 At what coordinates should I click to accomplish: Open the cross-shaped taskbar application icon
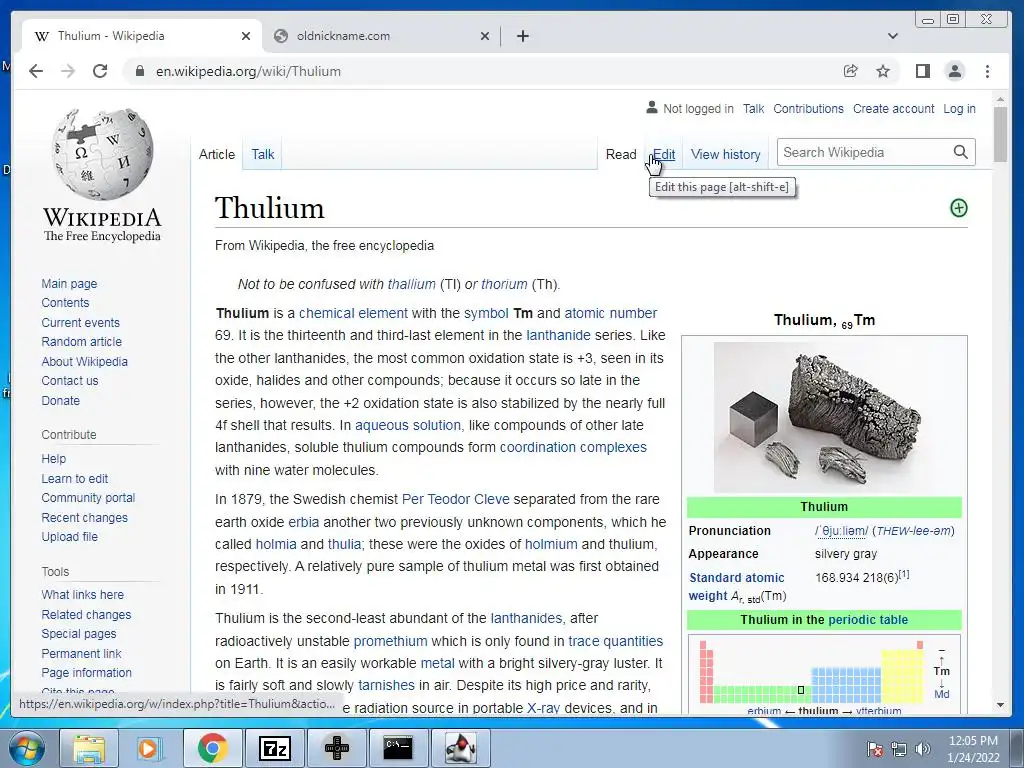(336, 748)
